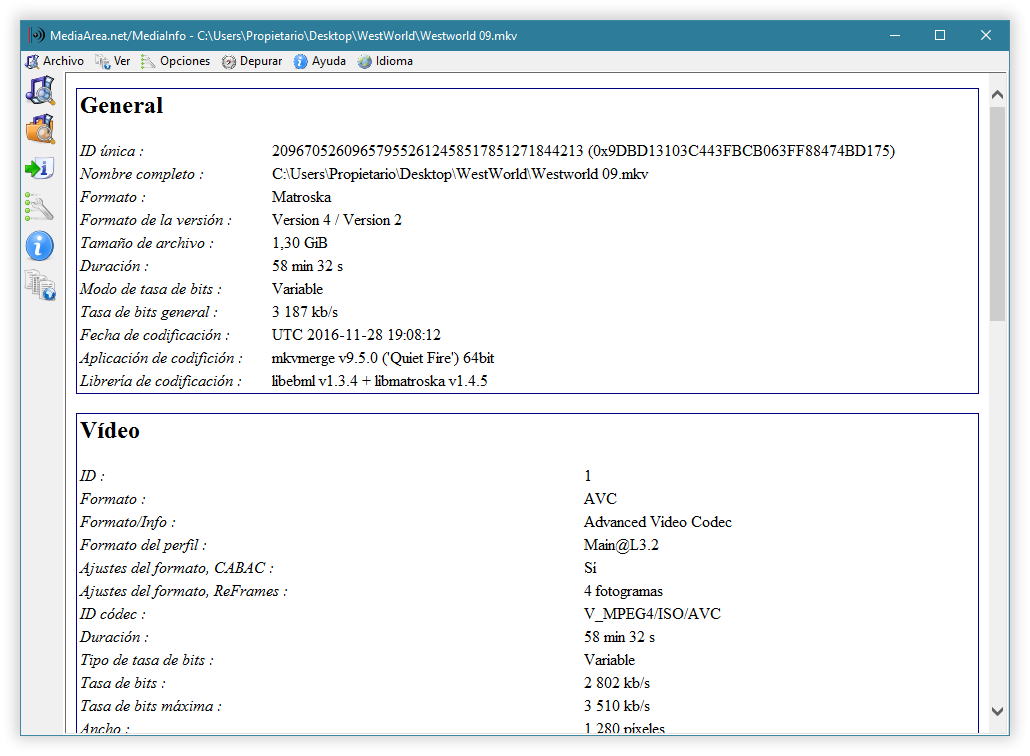
Task: Click the Matroska format value
Action: pyautogui.click(x=302, y=197)
